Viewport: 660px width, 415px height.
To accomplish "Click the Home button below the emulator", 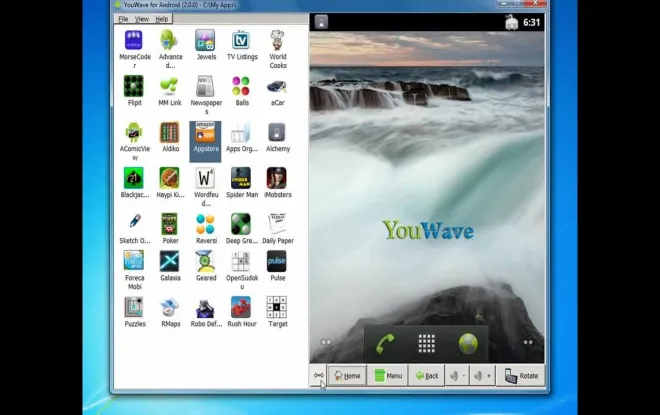I will pyautogui.click(x=347, y=375).
